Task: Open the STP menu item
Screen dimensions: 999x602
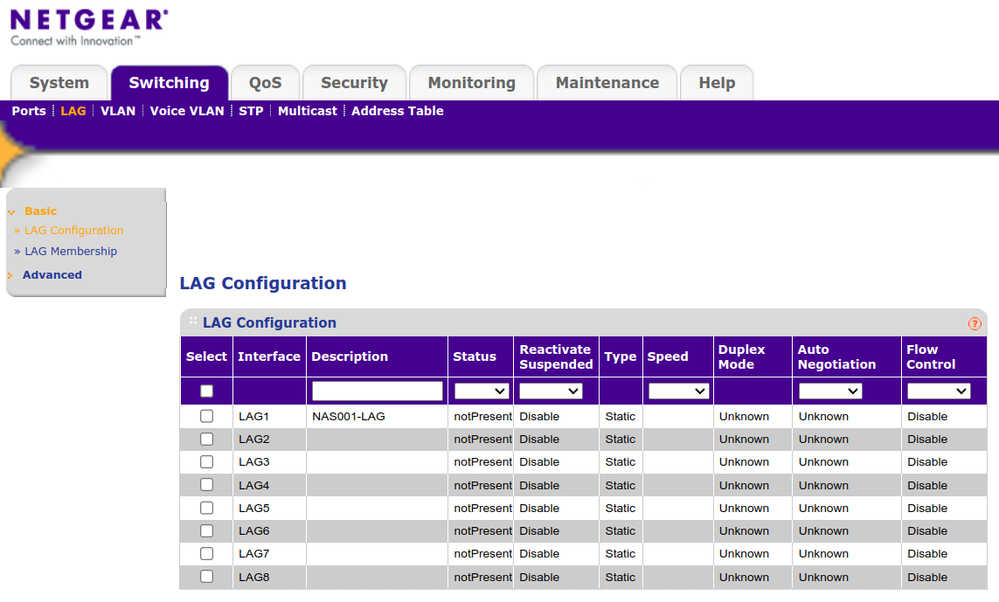Action: pos(250,111)
